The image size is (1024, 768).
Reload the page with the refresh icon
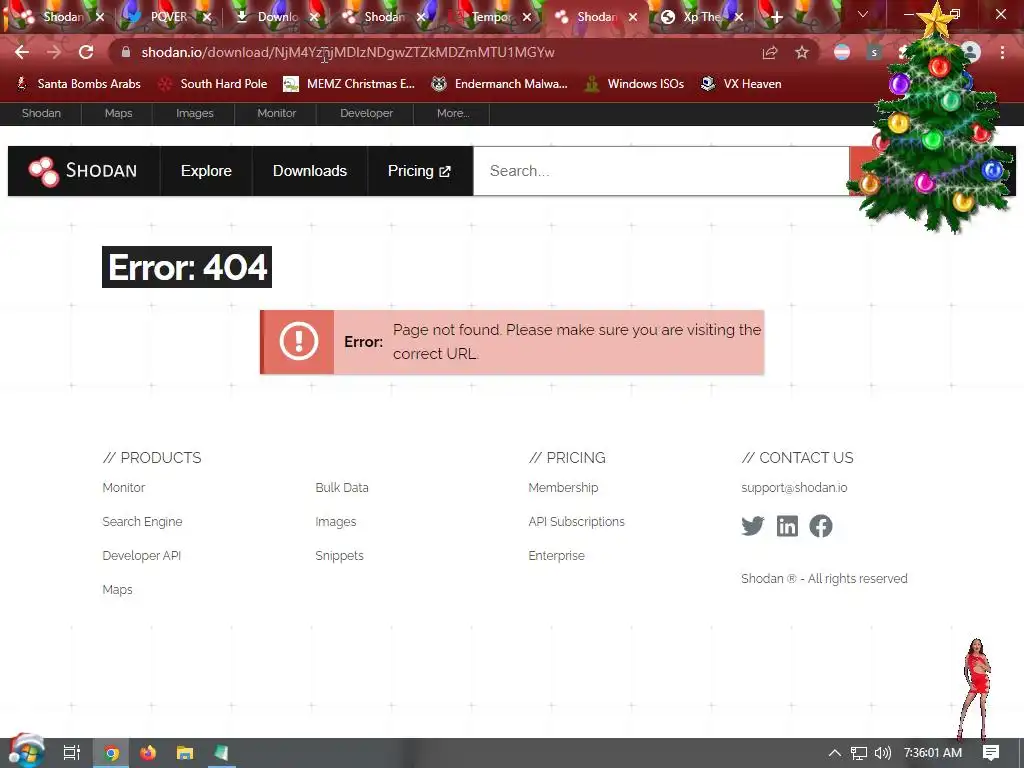point(86,52)
